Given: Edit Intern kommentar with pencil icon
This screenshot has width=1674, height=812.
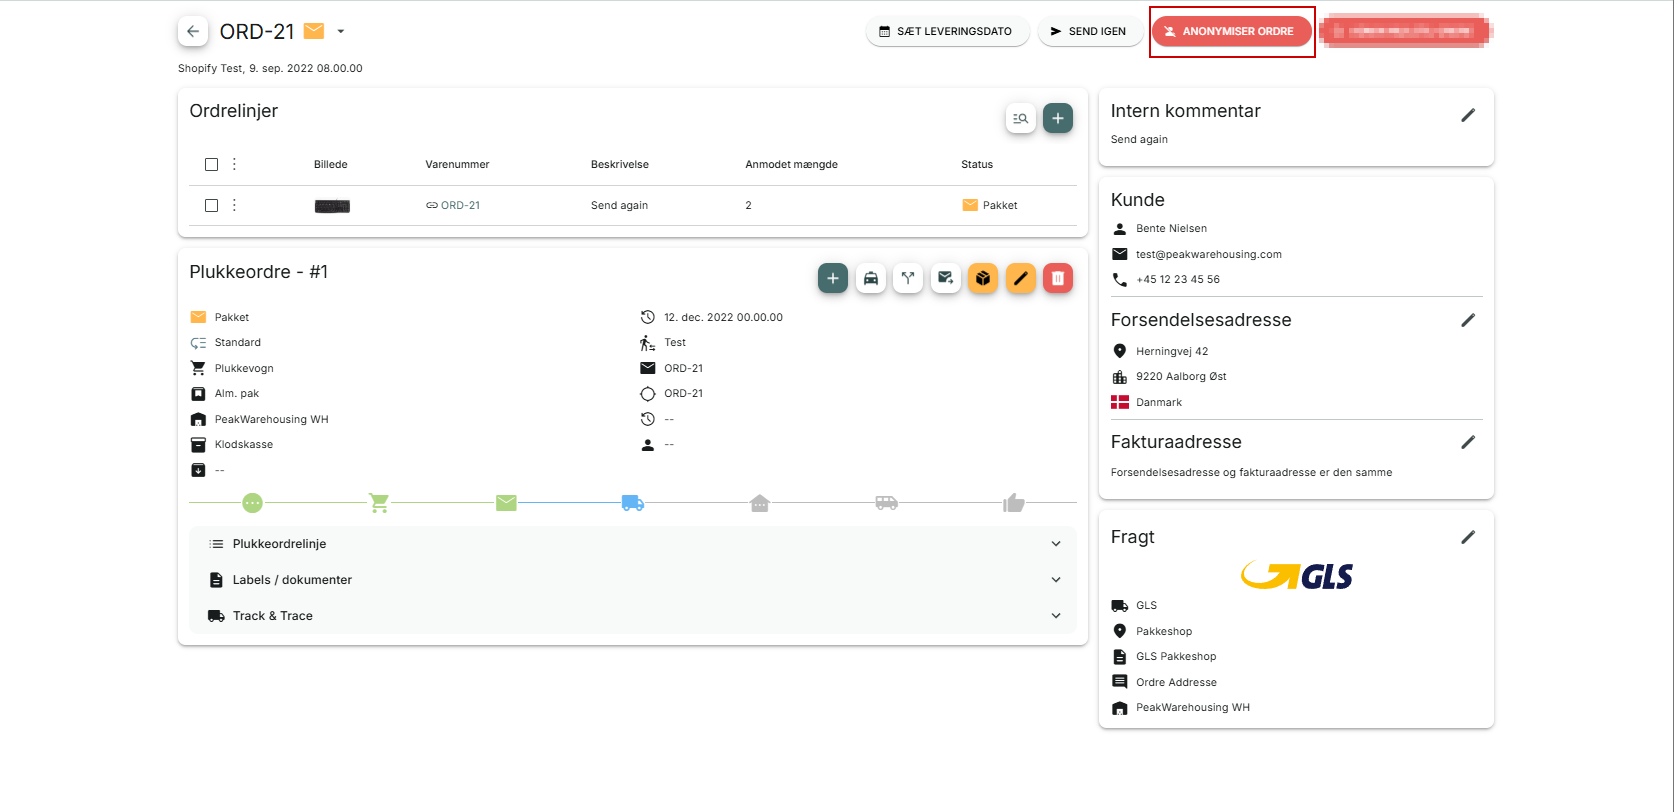Looking at the screenshot, I should tap(1468, 115).
